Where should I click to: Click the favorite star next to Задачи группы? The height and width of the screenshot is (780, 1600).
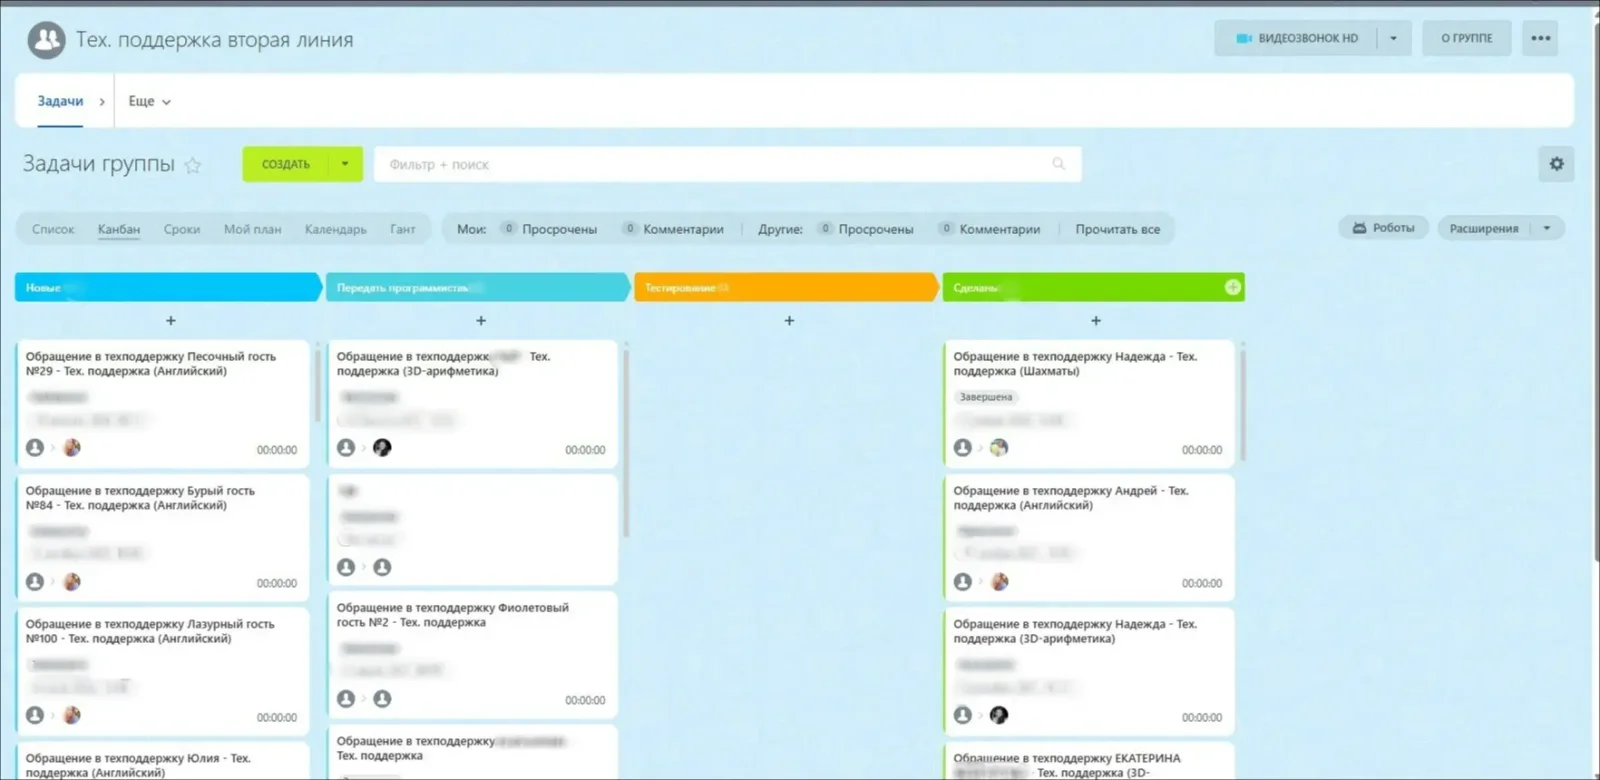tap(193, 165)
